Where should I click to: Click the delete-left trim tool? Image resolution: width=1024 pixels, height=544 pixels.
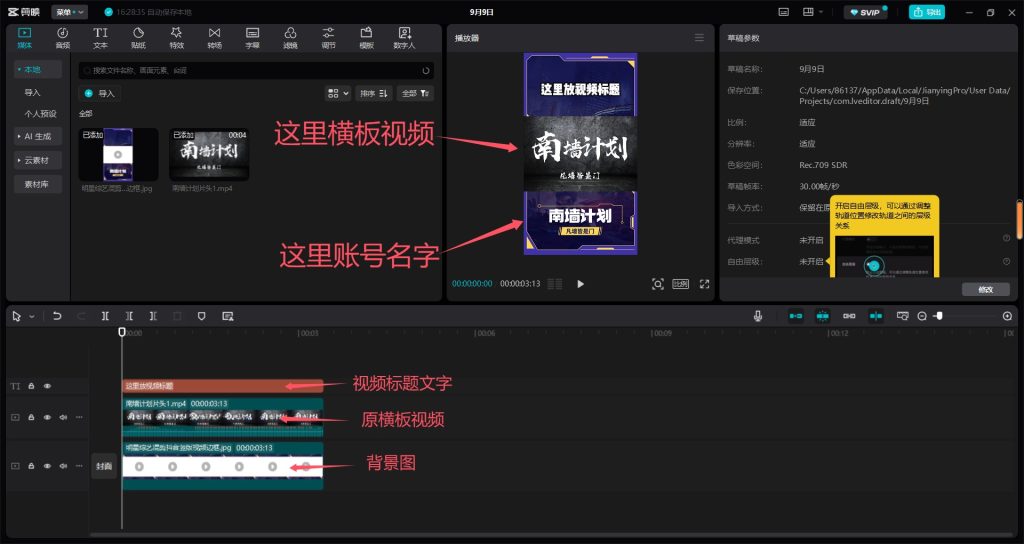pos(129,316)
